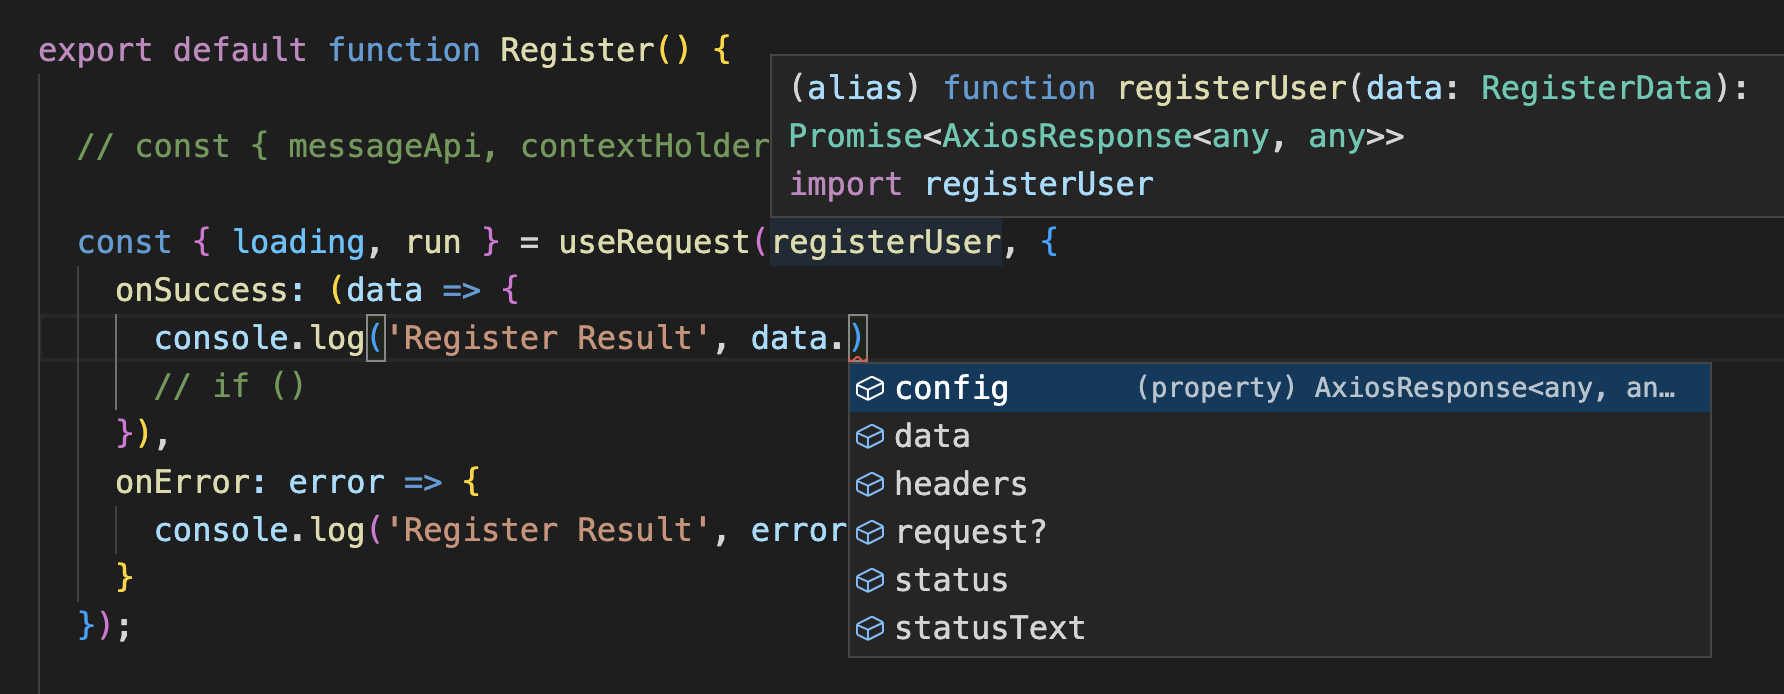Click the Register function name
Image resolution: width=1784 pixels, height=694 pixels.
click(x=577, y=50)
